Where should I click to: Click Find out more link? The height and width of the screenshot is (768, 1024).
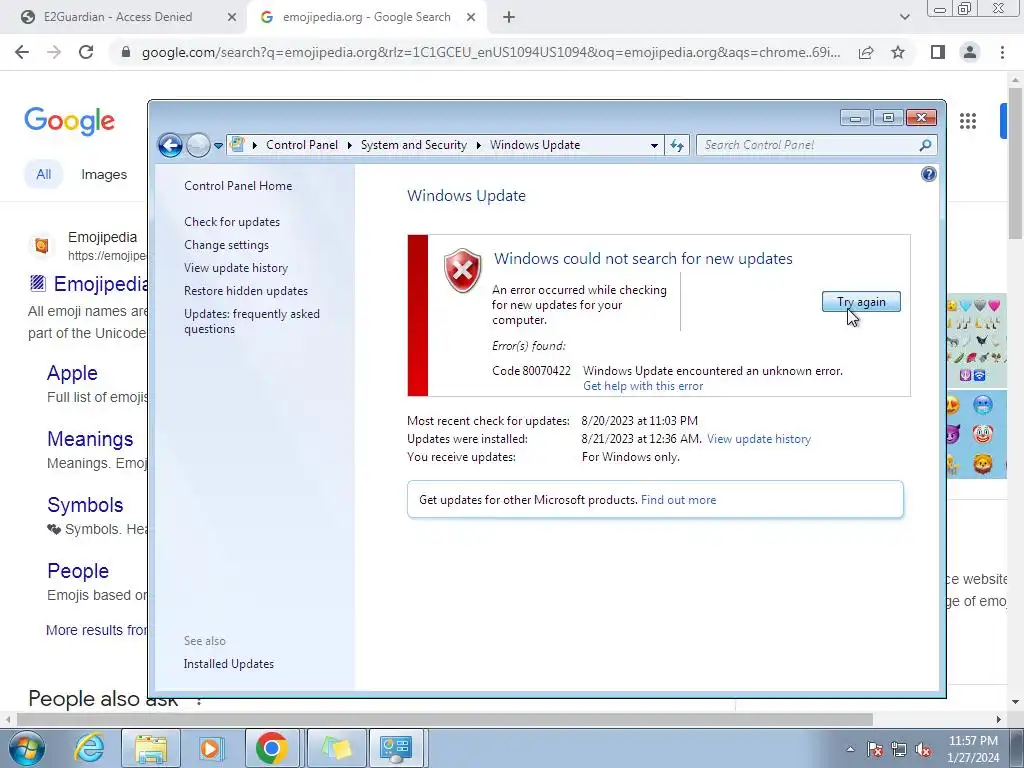tap(678, 500)
